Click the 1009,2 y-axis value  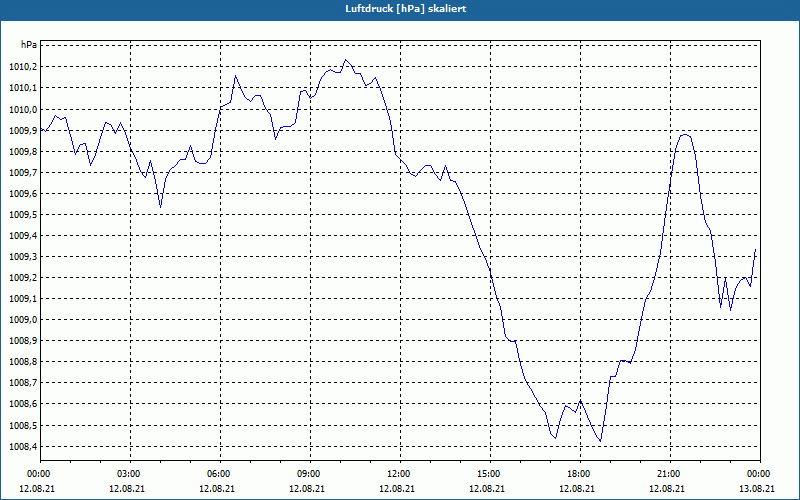pos(23,278)
